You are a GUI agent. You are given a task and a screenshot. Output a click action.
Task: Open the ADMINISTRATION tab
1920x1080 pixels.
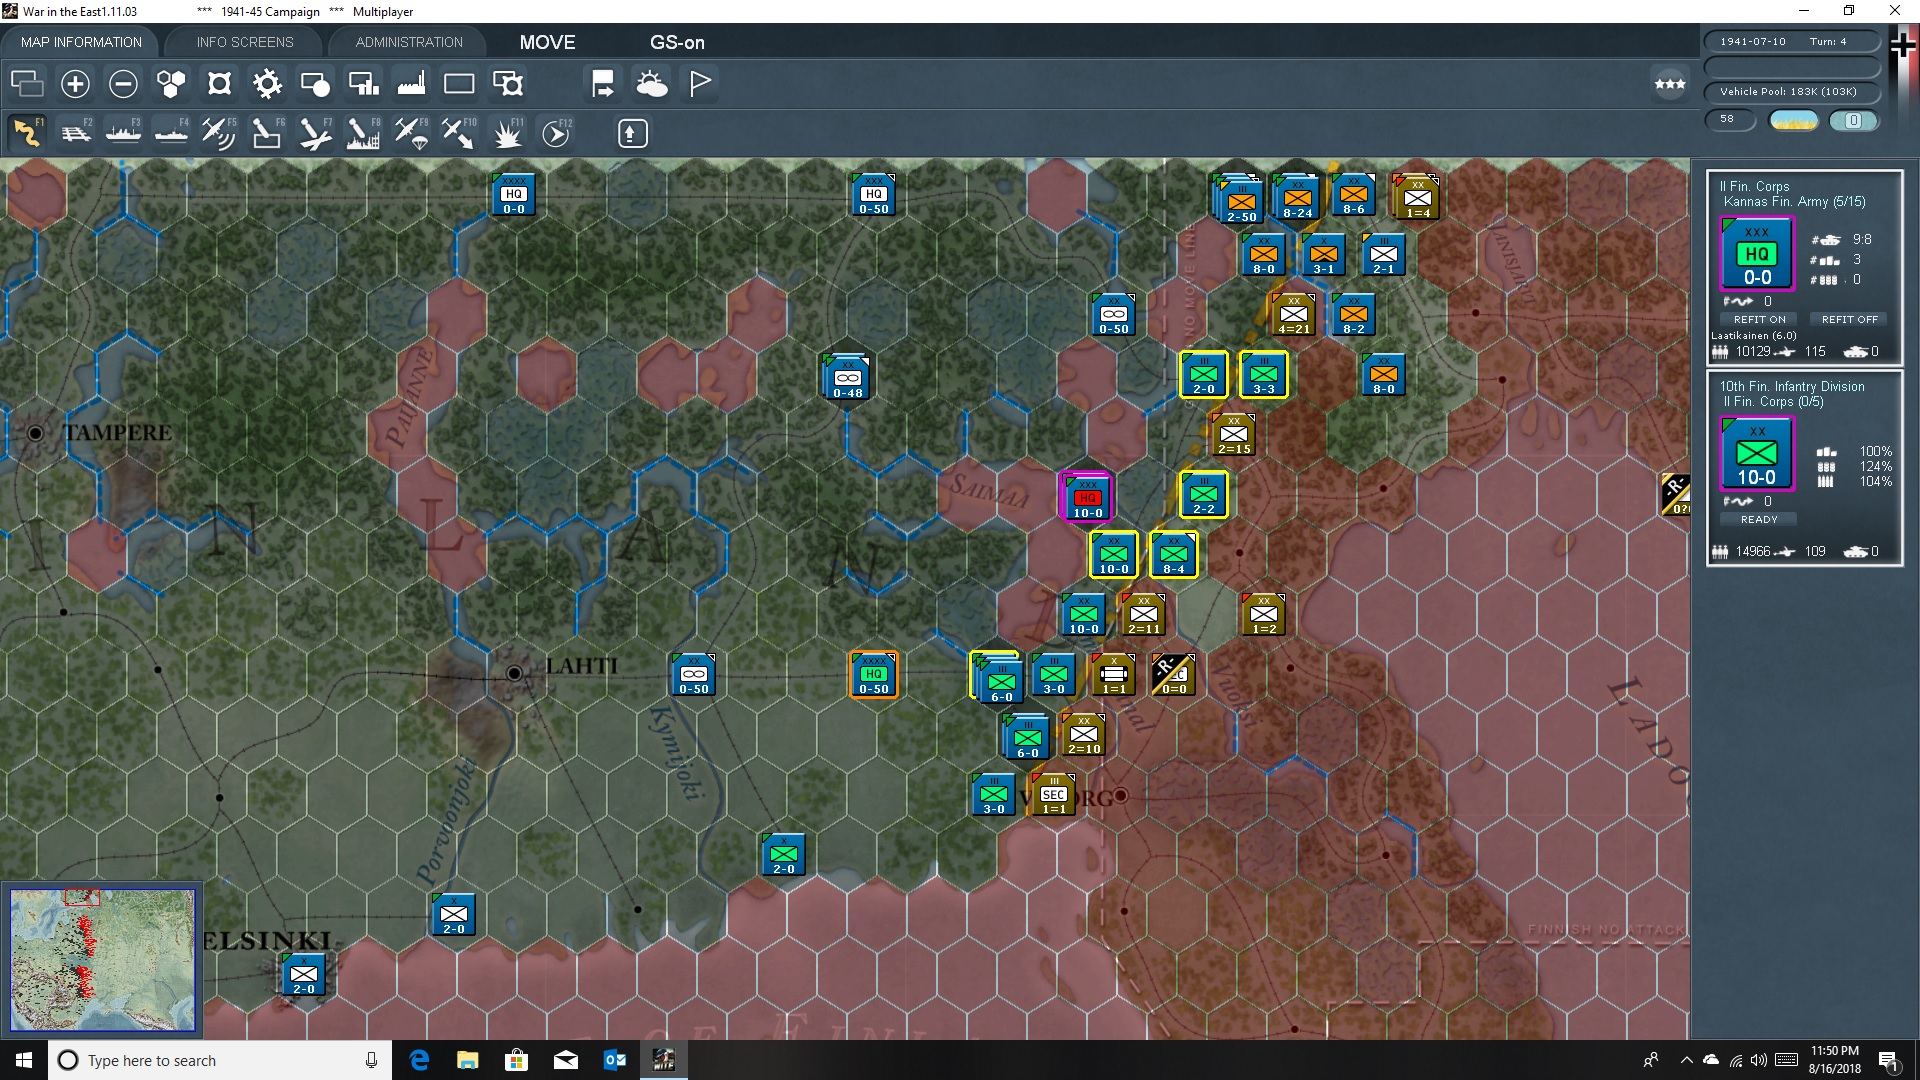(x=409, y=42)
